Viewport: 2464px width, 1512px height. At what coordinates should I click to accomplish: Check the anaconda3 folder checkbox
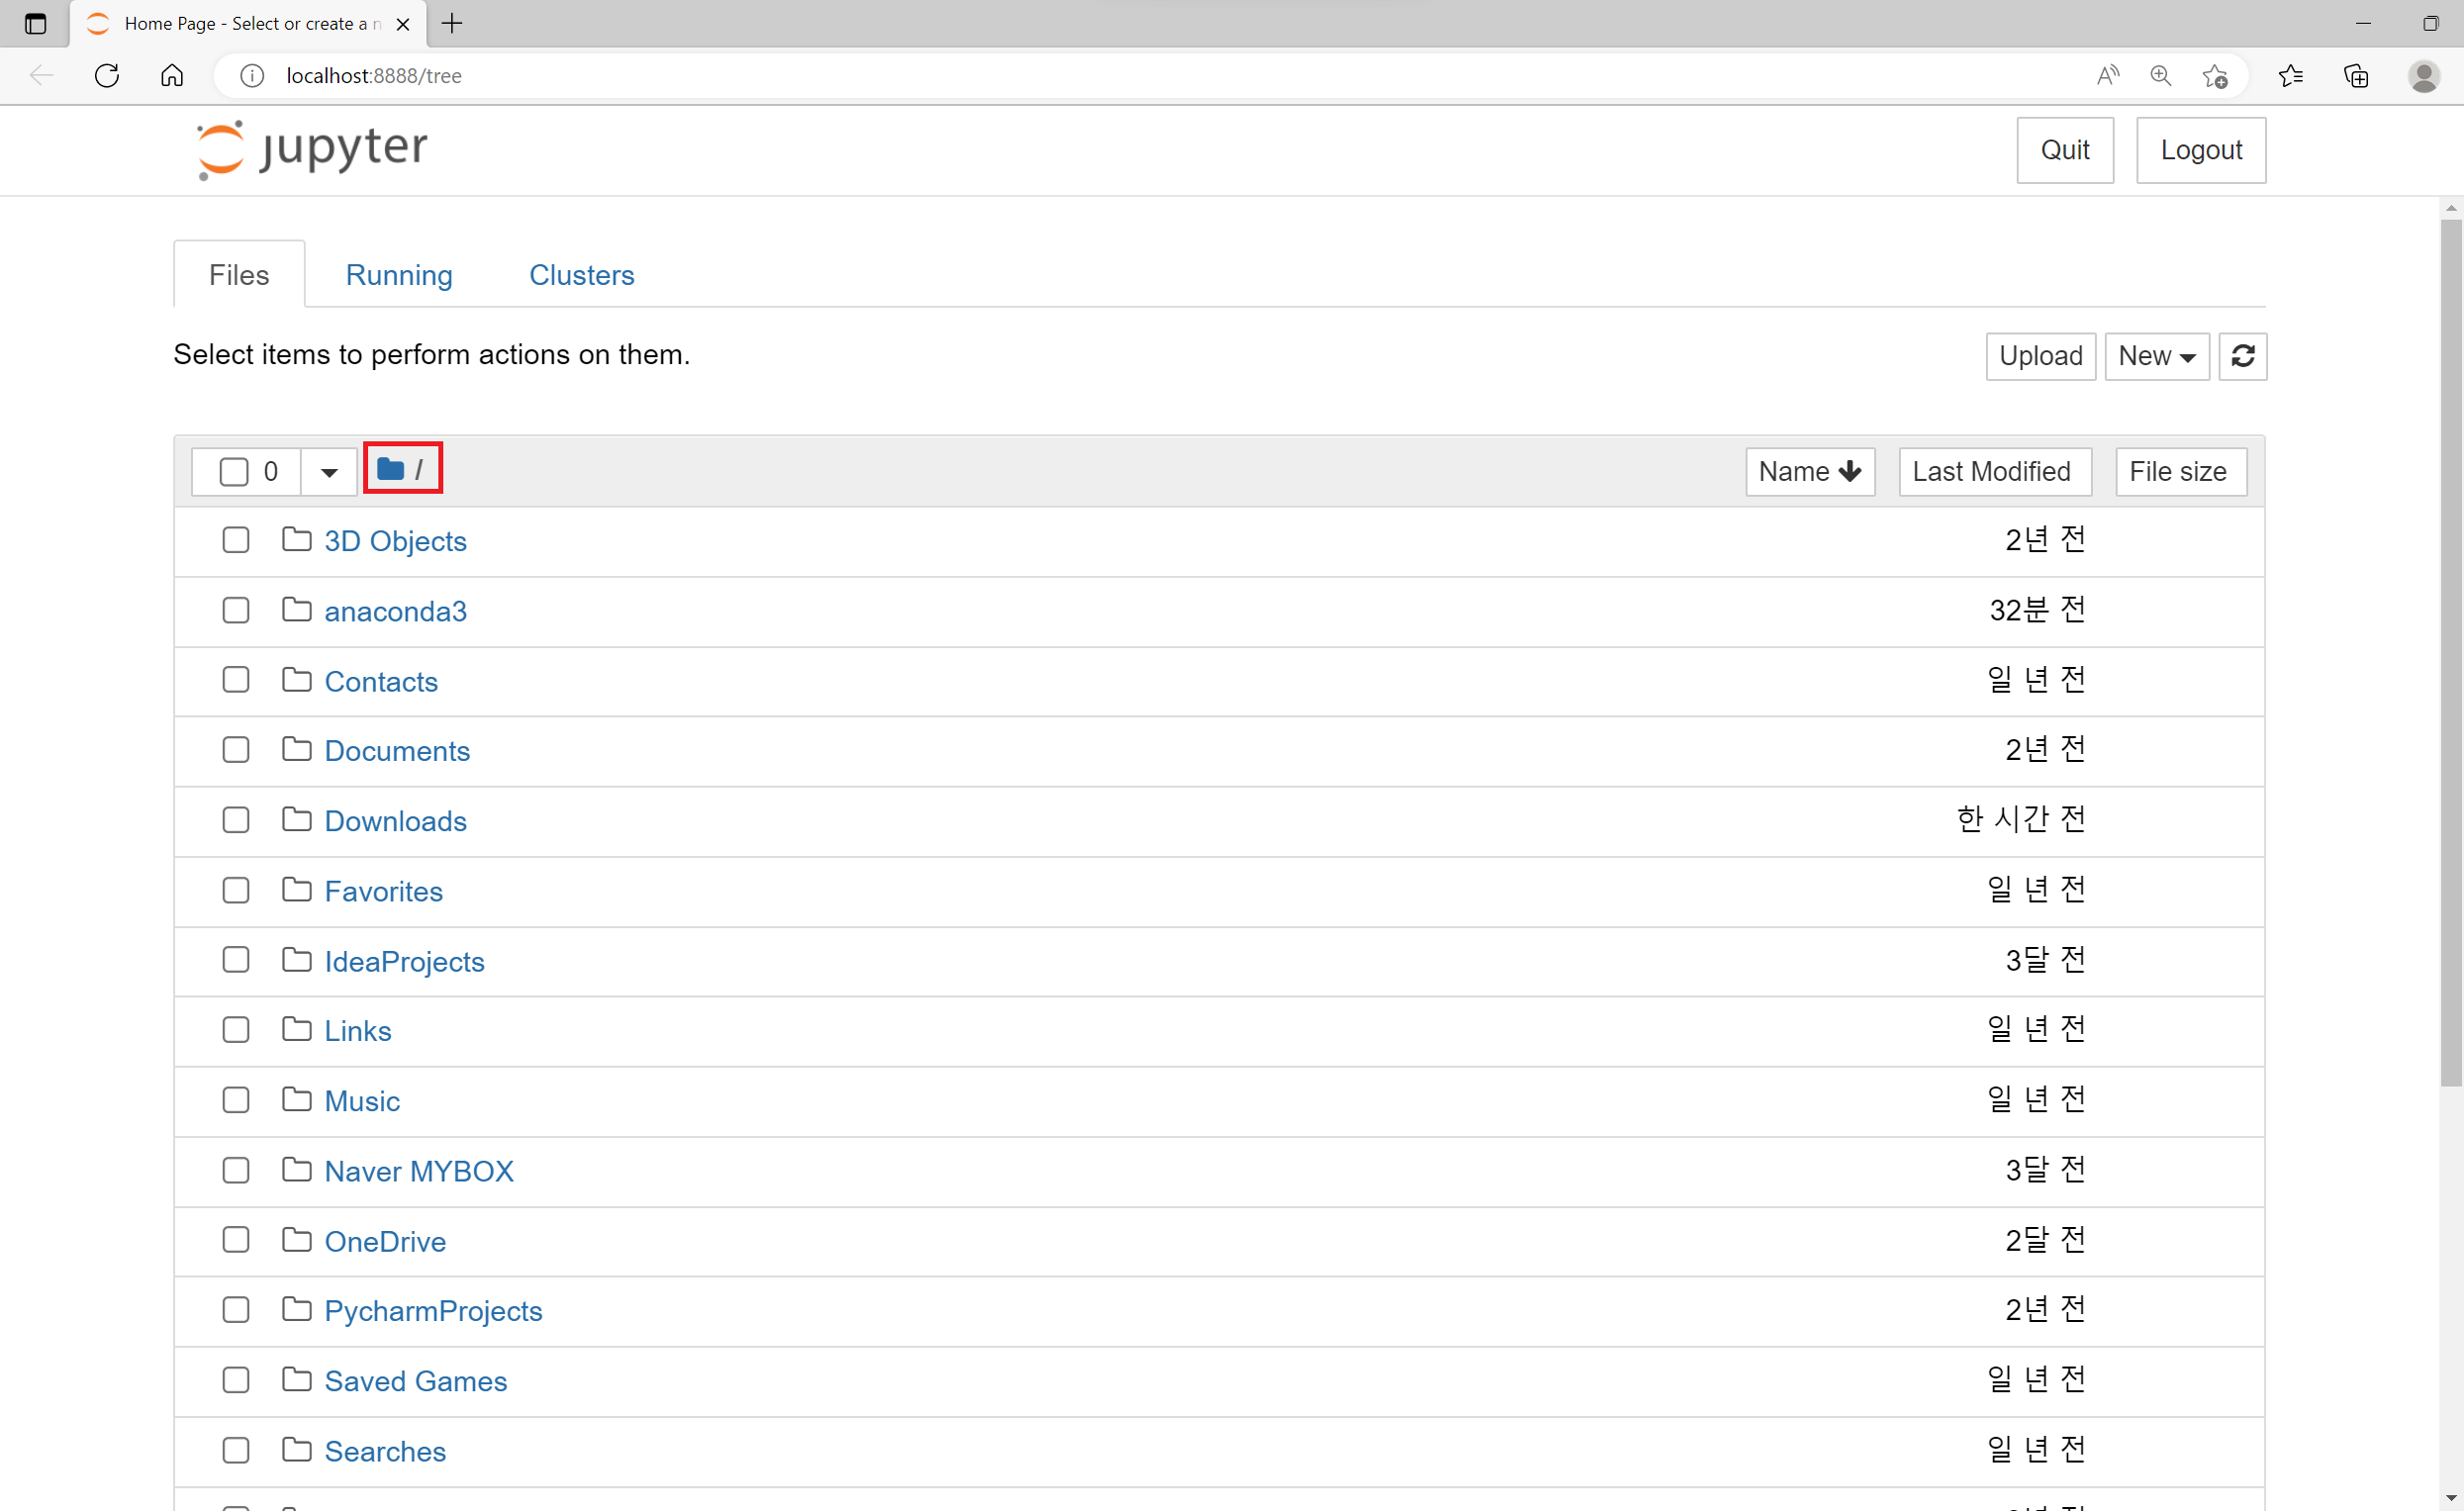click(236, 611)
